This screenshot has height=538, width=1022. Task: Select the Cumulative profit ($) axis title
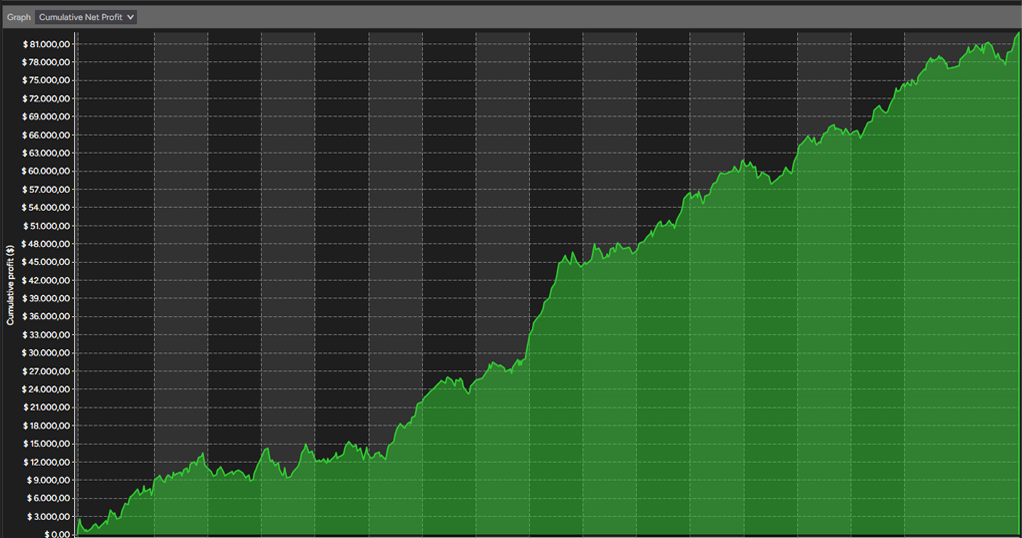10,285
